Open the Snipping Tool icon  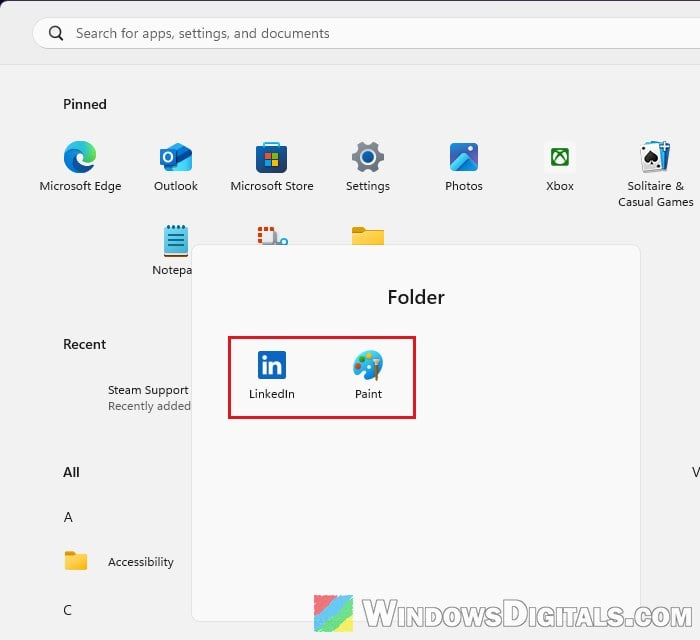[x=272, y=236]
